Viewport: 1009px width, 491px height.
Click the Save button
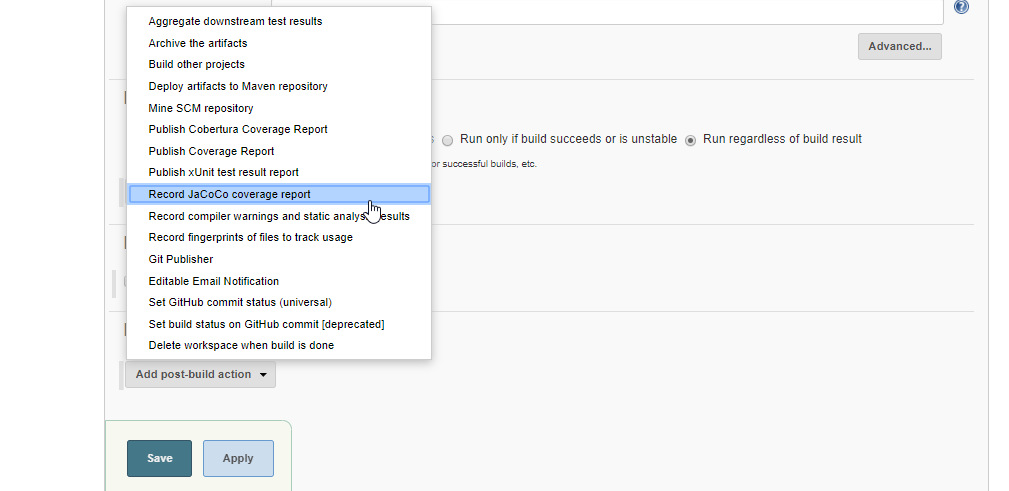[160, 458]
